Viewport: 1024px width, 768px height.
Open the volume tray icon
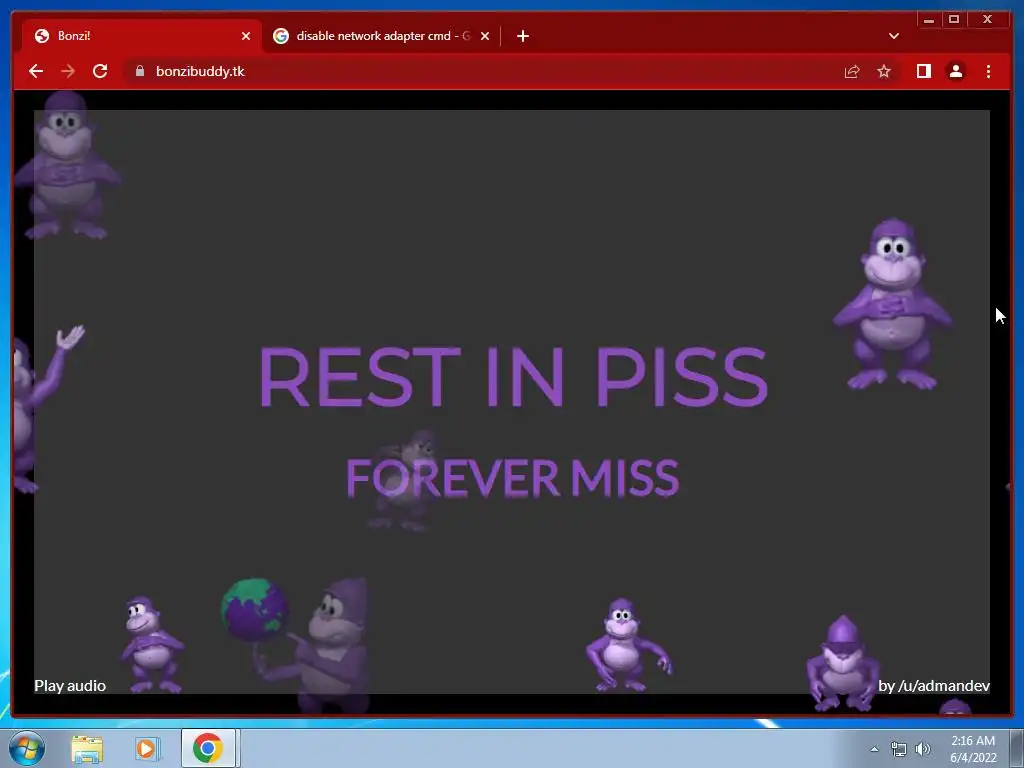tap(923, 749)
